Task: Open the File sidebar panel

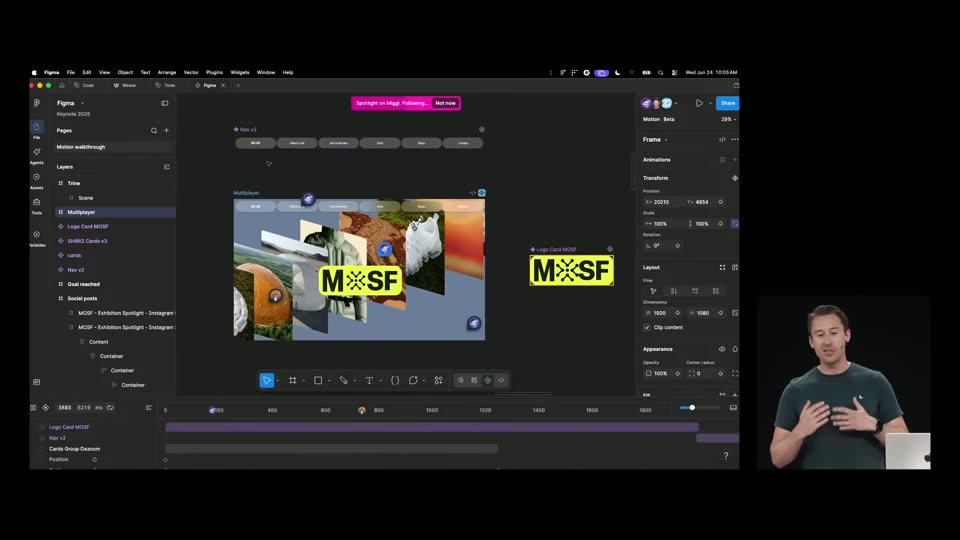Action: pos(37,129)
